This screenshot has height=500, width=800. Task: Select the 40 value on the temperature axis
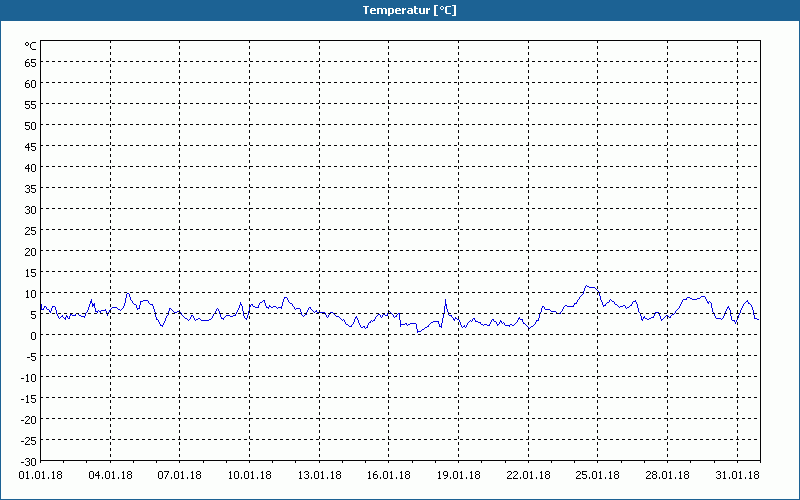coord(31,168)
